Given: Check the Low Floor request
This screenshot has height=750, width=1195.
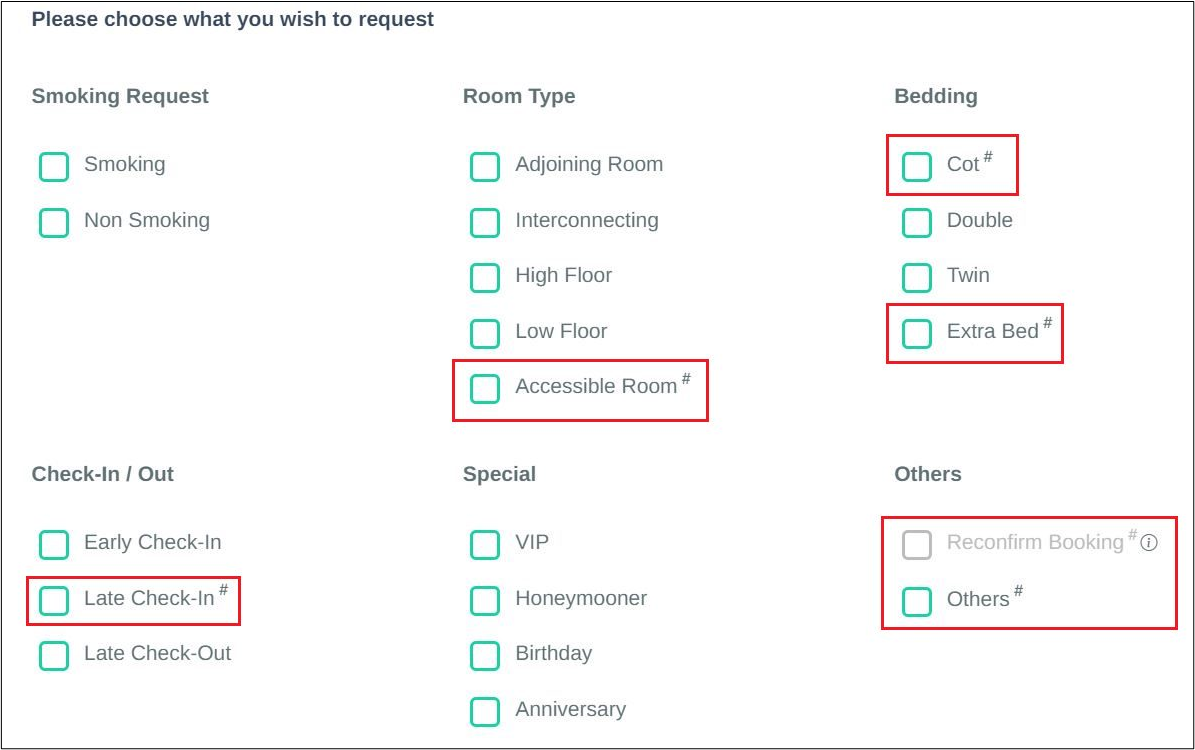Looking at the screenshot, I should click(485, 333).
